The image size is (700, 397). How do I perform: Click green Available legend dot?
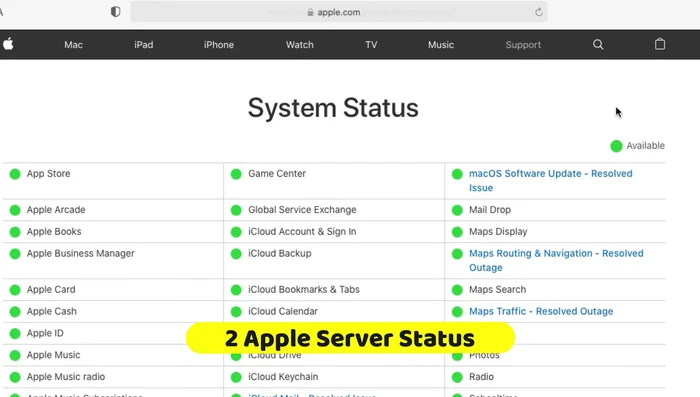(x=617, y=146)
